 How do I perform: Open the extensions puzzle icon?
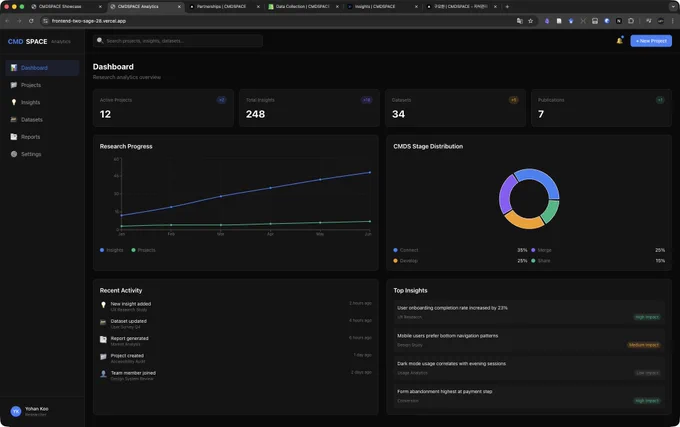pyautogui.click(x=631, y=21)
